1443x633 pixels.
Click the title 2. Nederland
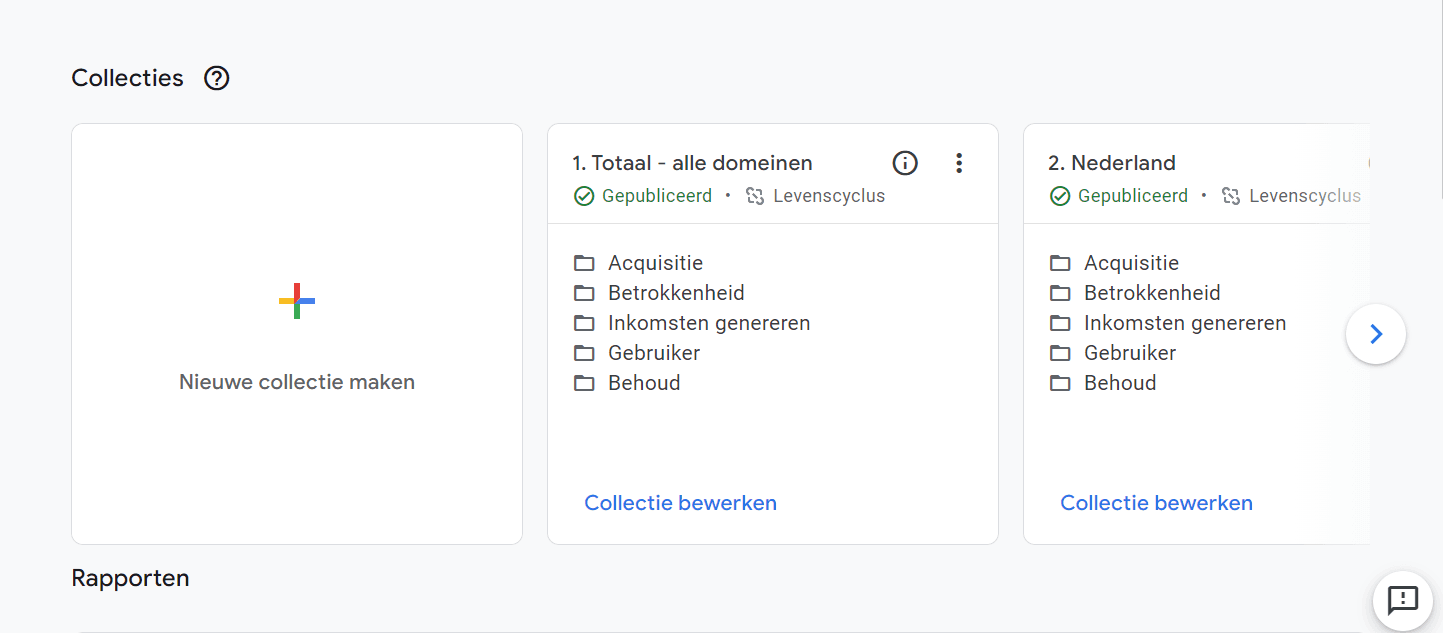(1112, 163)
